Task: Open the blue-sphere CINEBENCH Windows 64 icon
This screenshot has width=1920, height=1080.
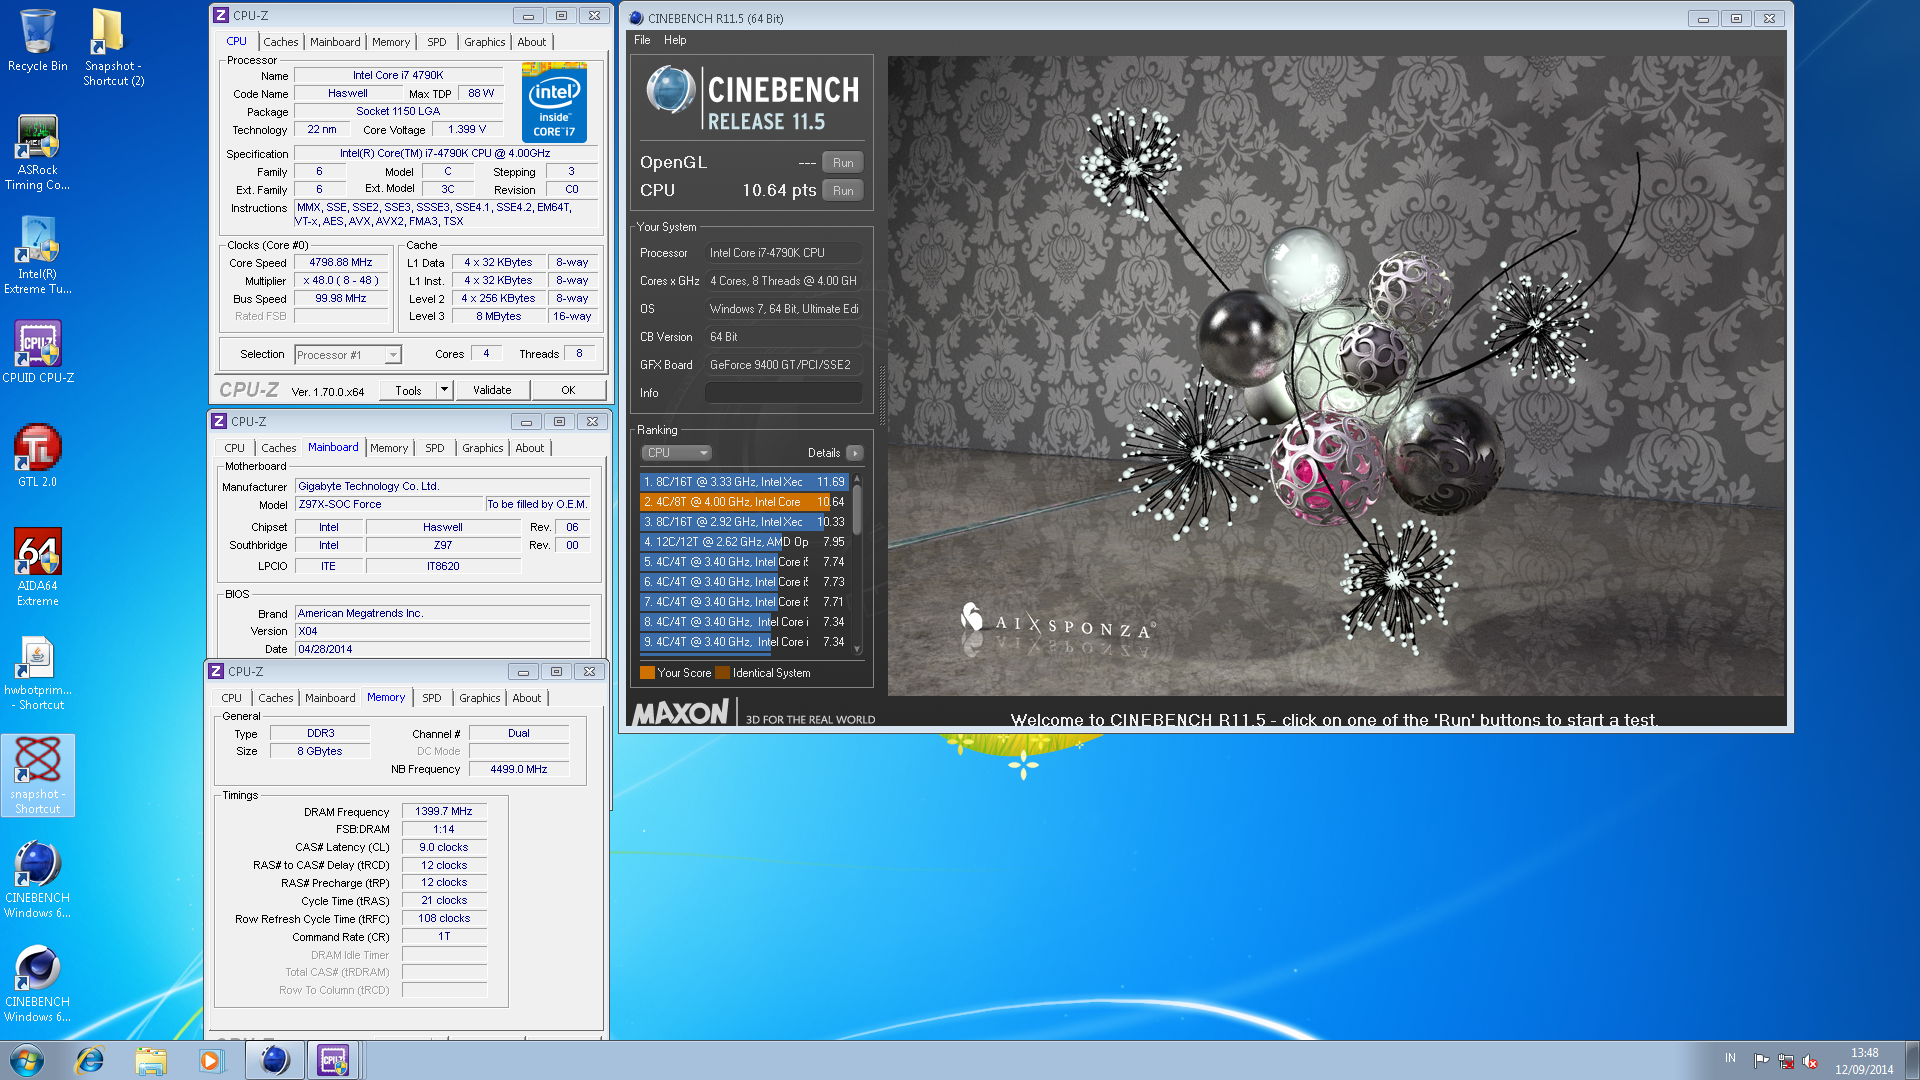Action: [x=37, y=880]
